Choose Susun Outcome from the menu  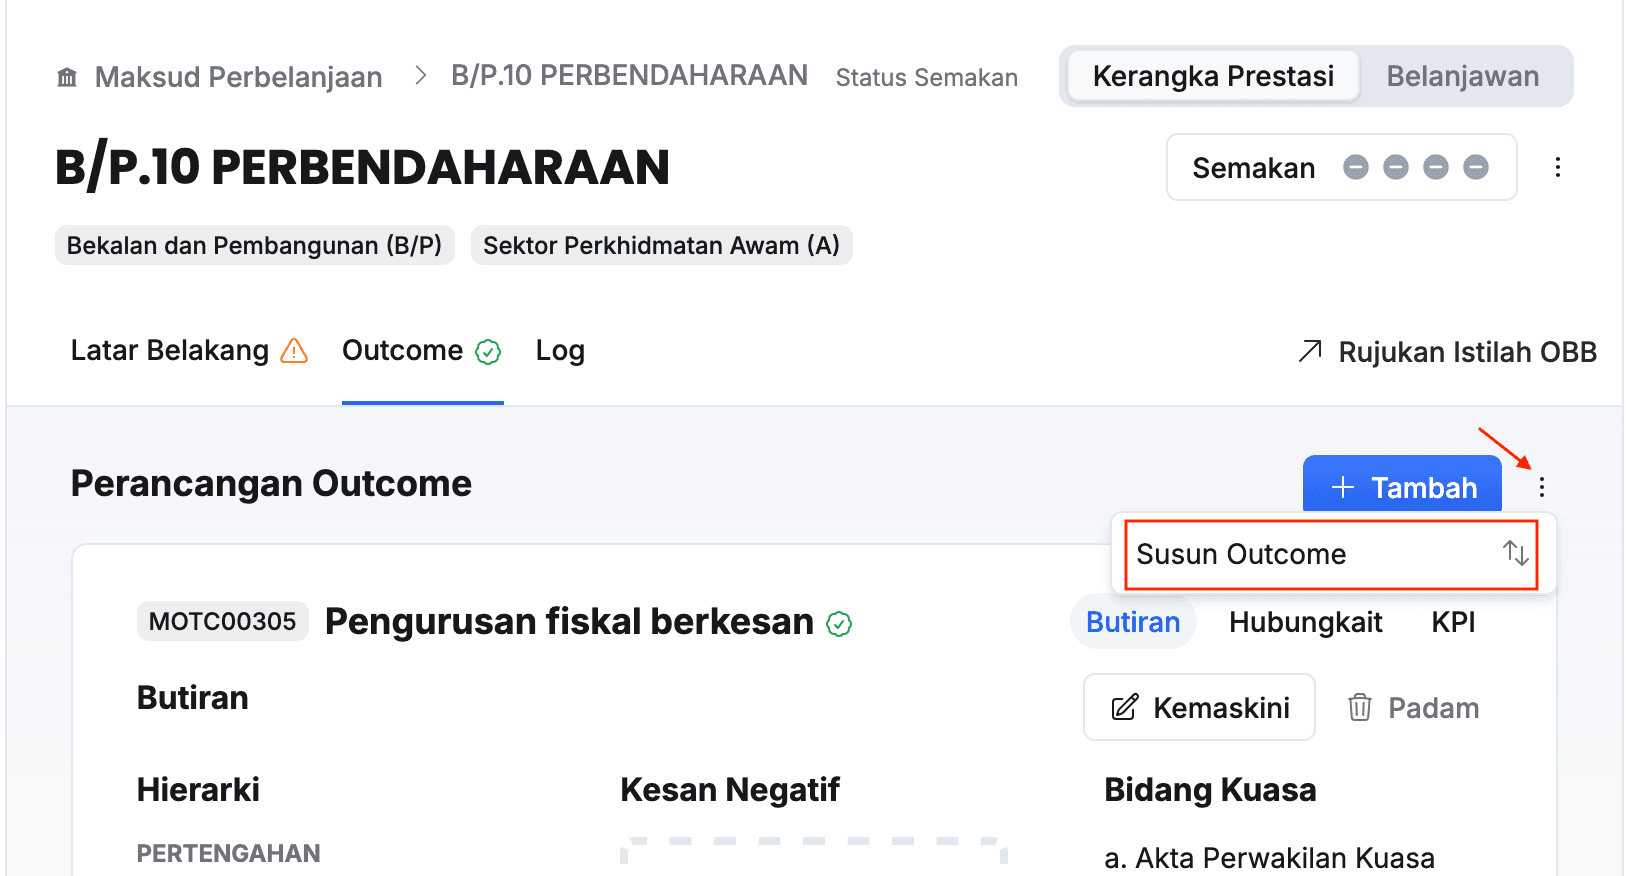pos(1241,554)
